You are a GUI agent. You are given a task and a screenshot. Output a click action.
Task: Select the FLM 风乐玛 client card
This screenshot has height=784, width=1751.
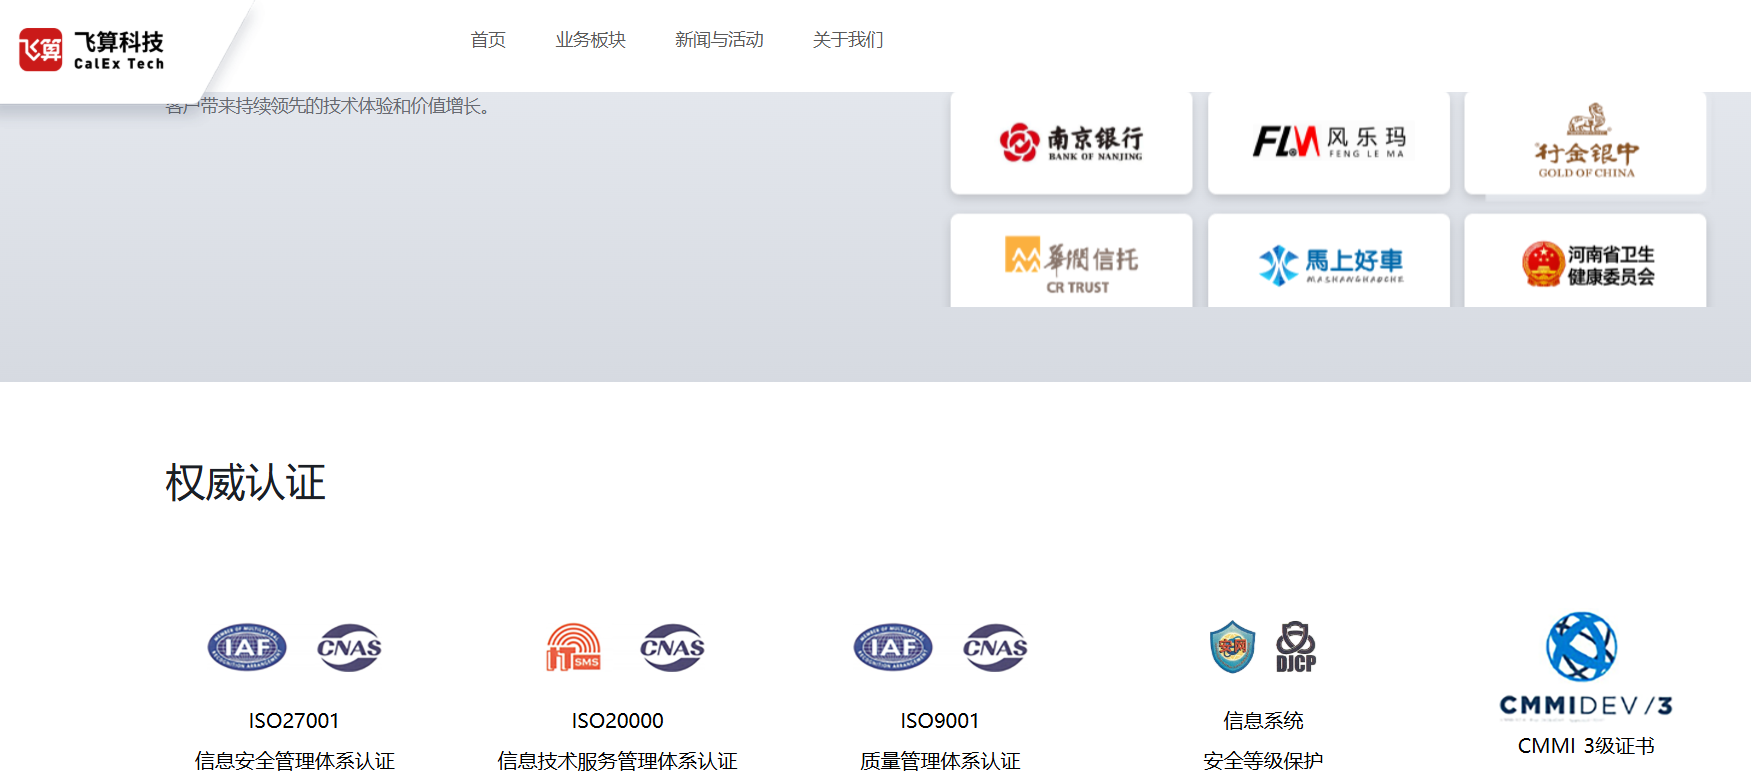pyautogui.click(x=1329, y=143)
